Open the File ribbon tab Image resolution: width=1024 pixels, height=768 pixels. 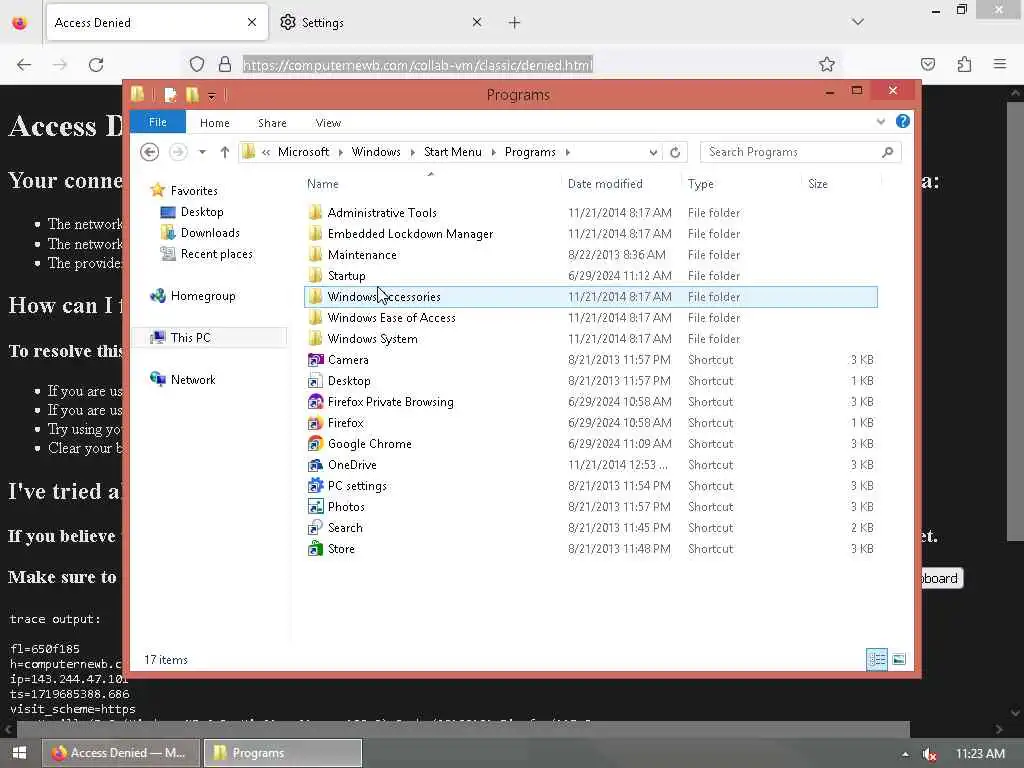[158, 122]
